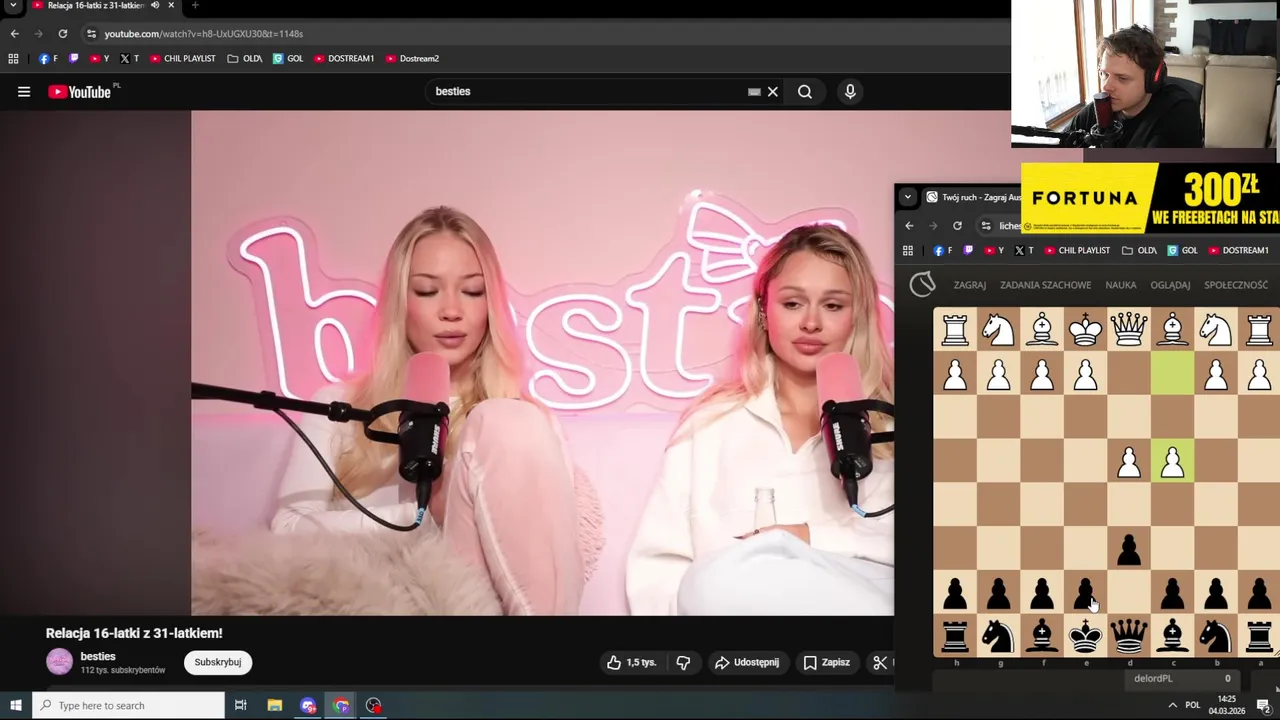
Task: Open the Twitch bookmark in Lichess window
Action: coord(968,250)
